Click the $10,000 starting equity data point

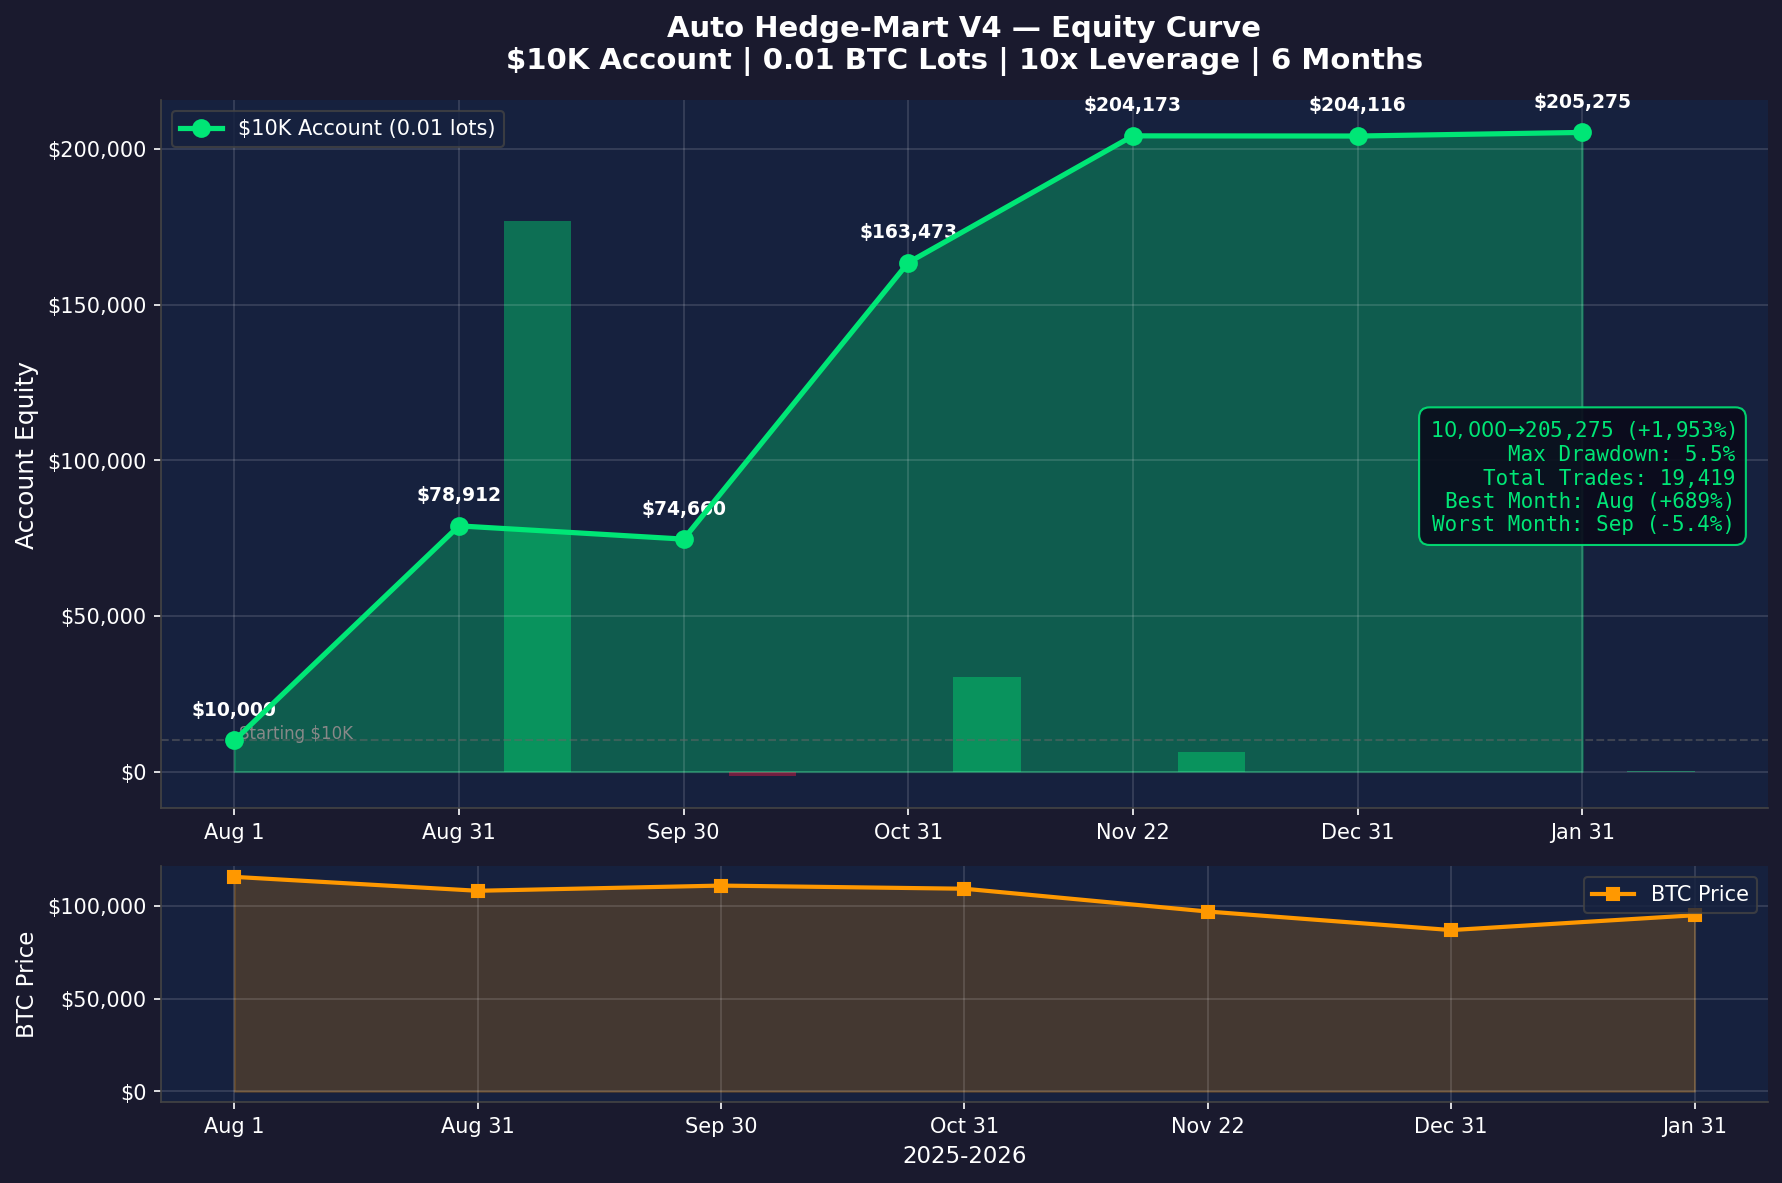click(234, 740)
